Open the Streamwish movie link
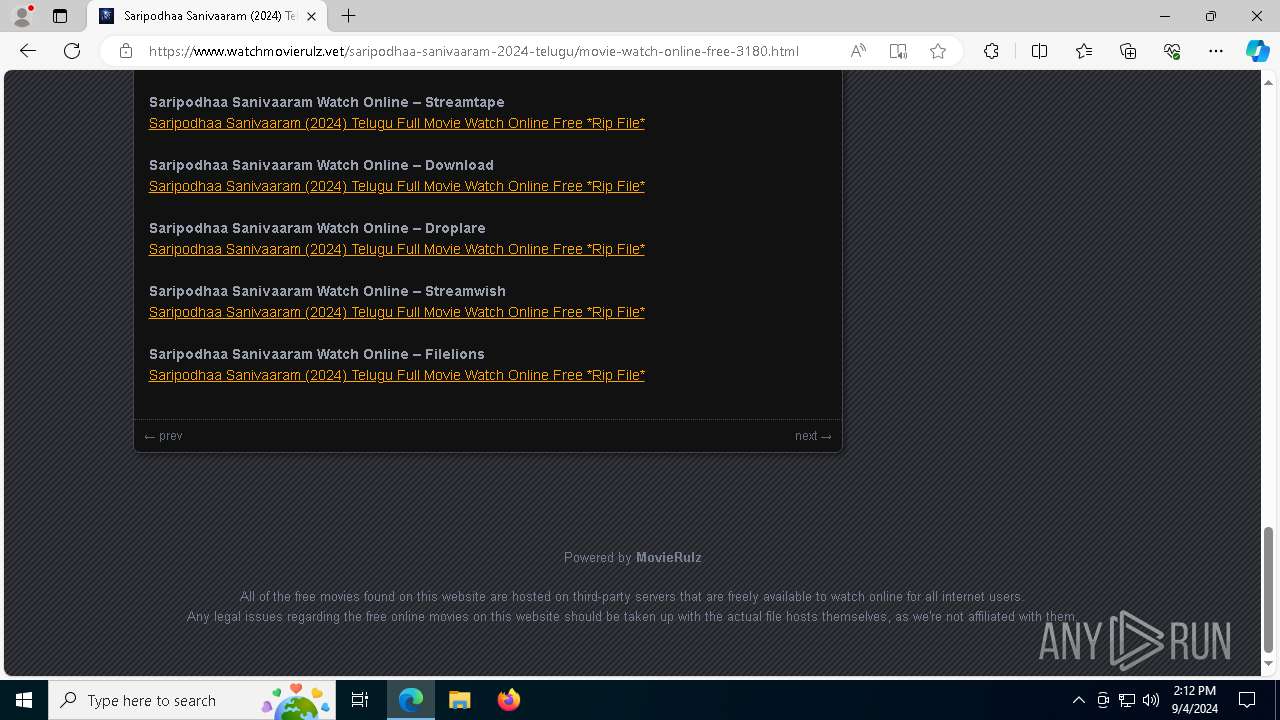Image resolution: width=1280 pixels, height=720 pixels. [397, 312]
